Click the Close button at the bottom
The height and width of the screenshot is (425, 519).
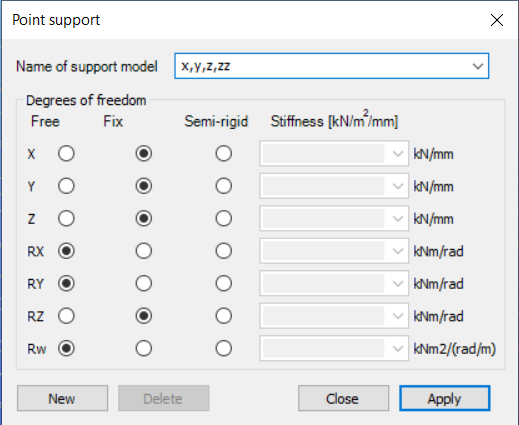343,398
